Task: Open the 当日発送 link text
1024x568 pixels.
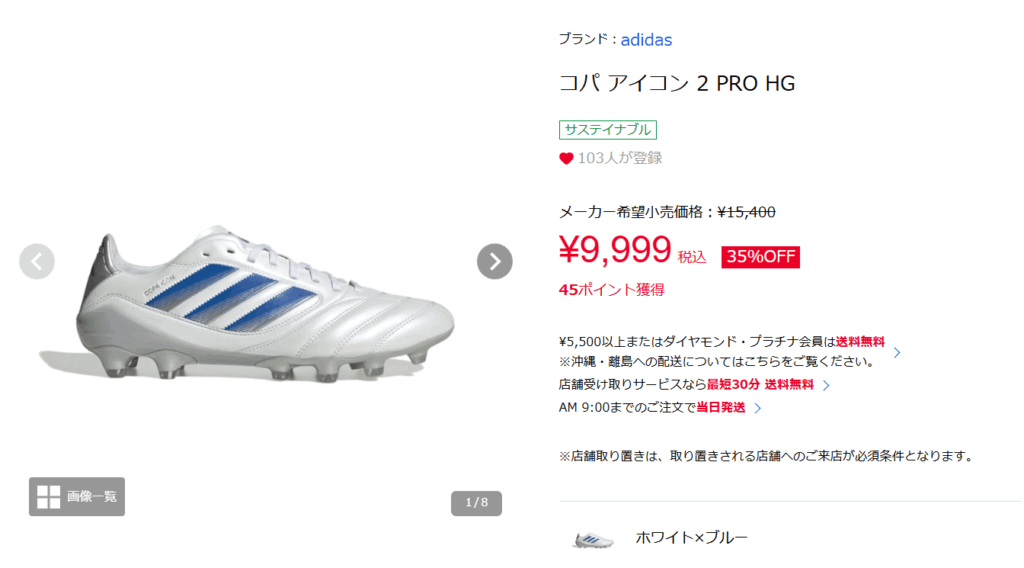Action: (x=720, y=407)
